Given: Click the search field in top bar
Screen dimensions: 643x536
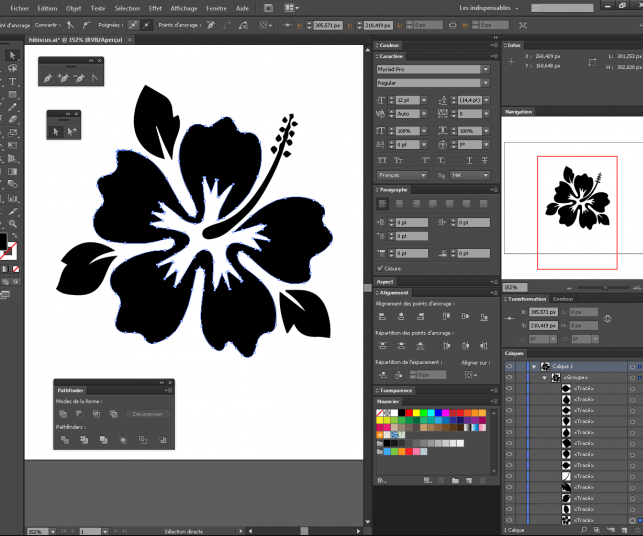Looking at the screenshot, I should coord(562,8).
